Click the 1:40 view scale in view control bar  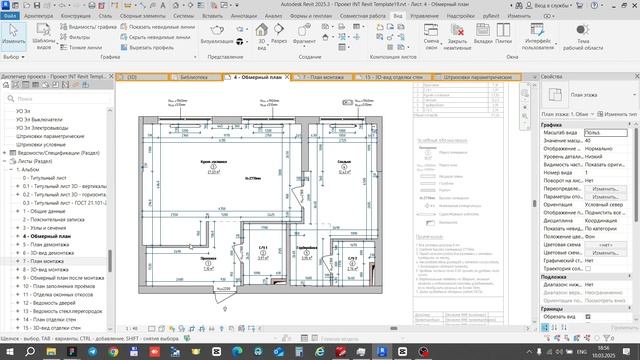pyautogui.click(x=132, y=328)
